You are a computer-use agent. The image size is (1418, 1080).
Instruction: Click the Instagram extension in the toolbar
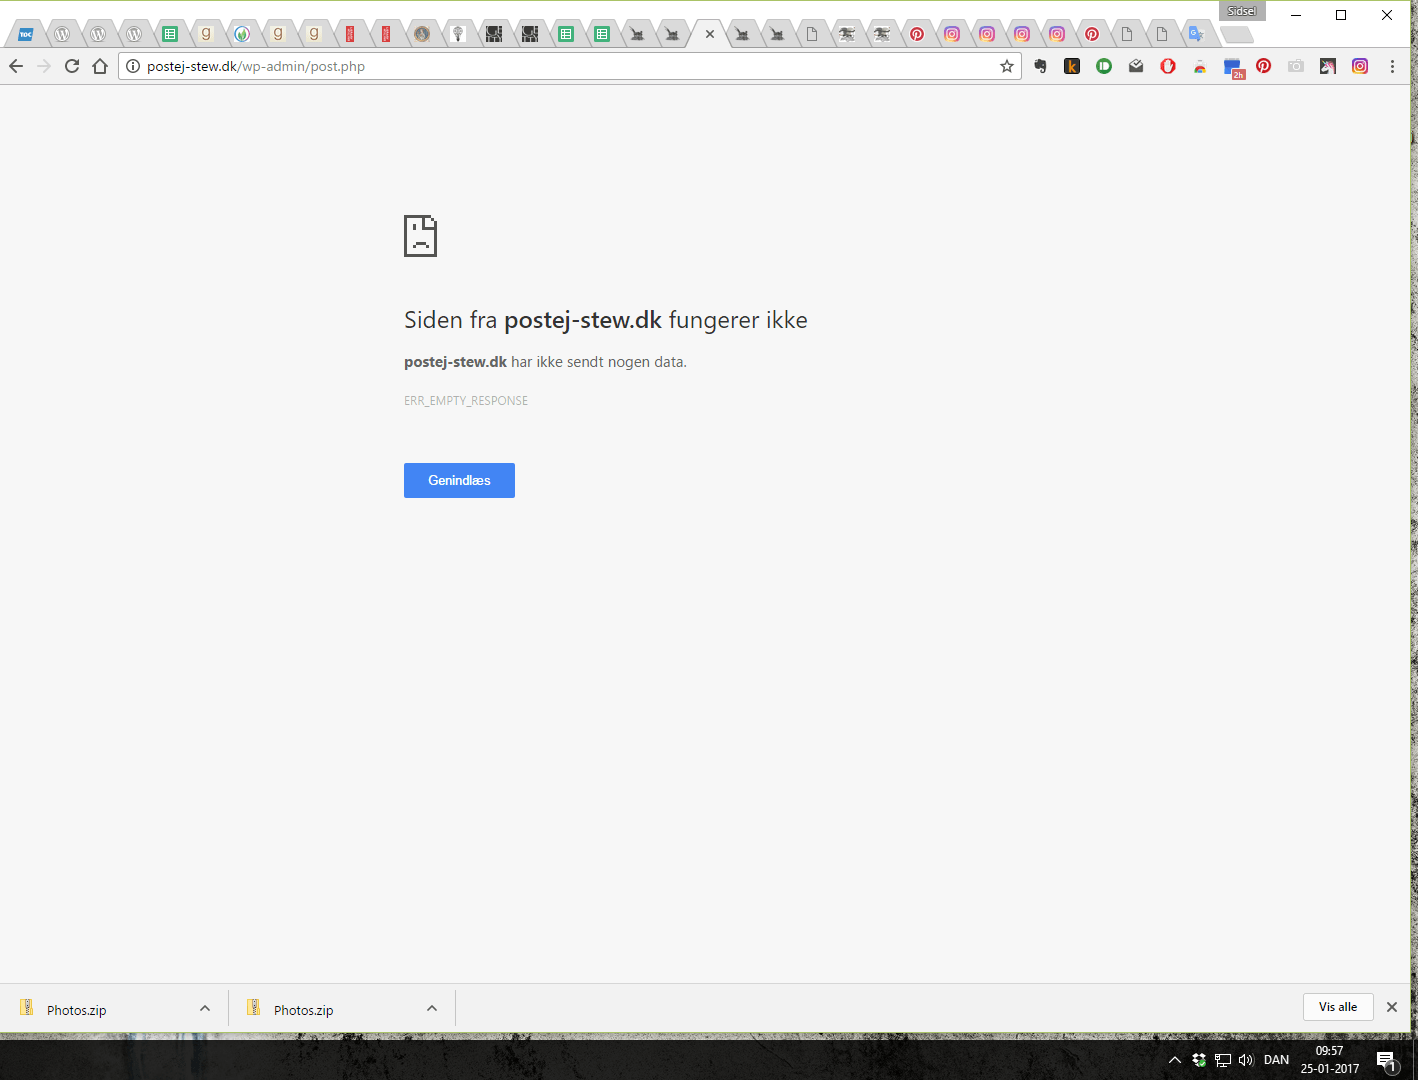[1360, 66]
